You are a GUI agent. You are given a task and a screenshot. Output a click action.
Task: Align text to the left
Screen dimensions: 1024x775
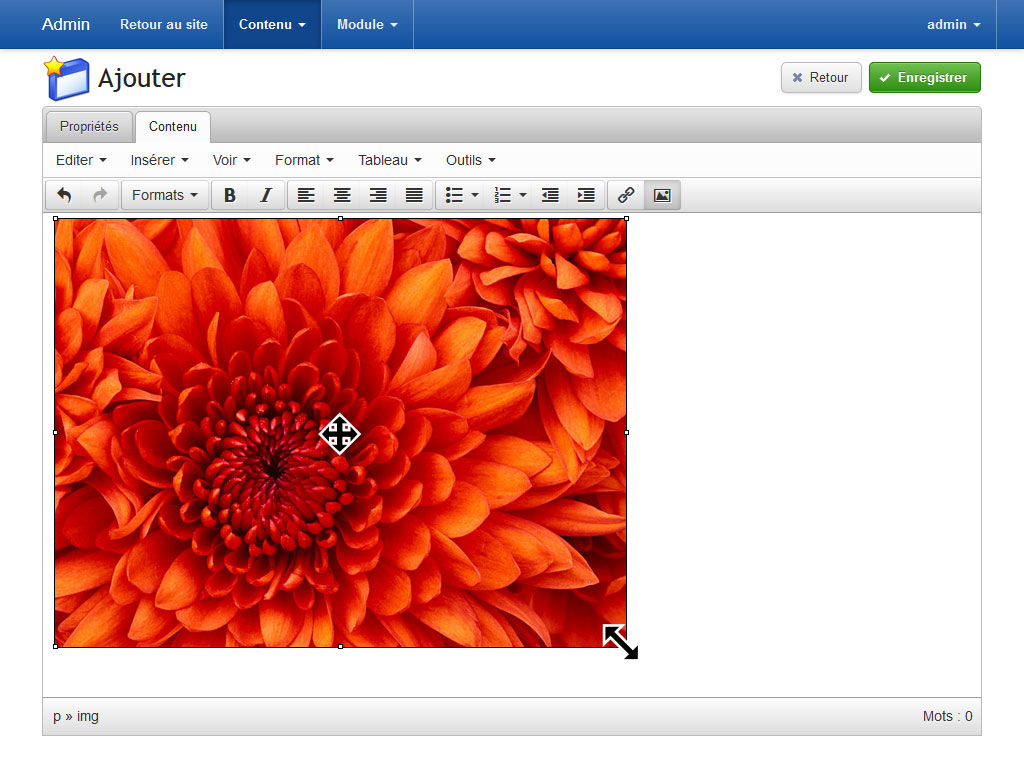pyautogui.click(x=306, y=195)
